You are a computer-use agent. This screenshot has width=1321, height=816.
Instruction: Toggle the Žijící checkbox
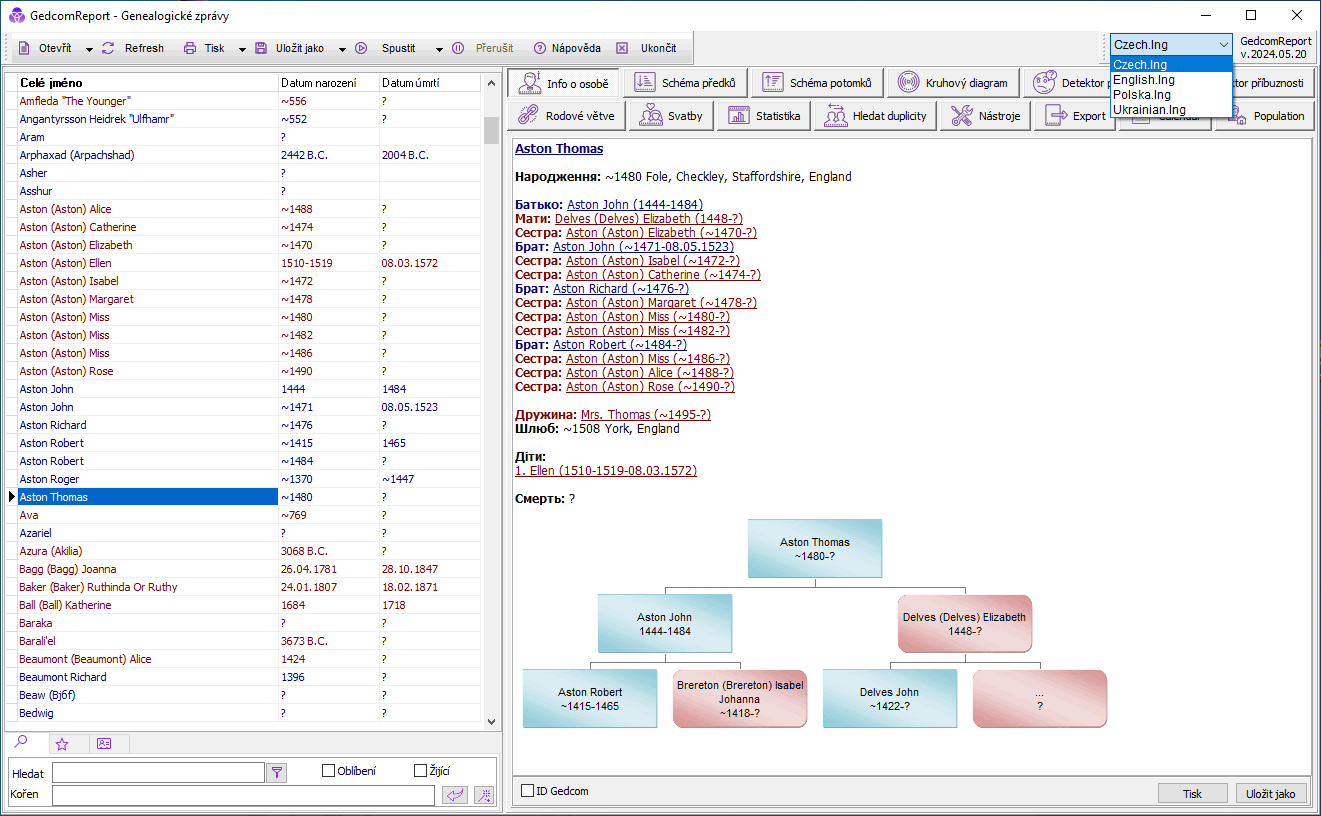(420, 771)
